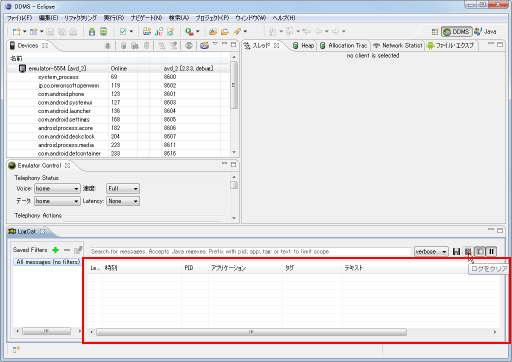Open the Android SDK Manager icon
Viewport: 512px width, 362px height.
[92, 32]
